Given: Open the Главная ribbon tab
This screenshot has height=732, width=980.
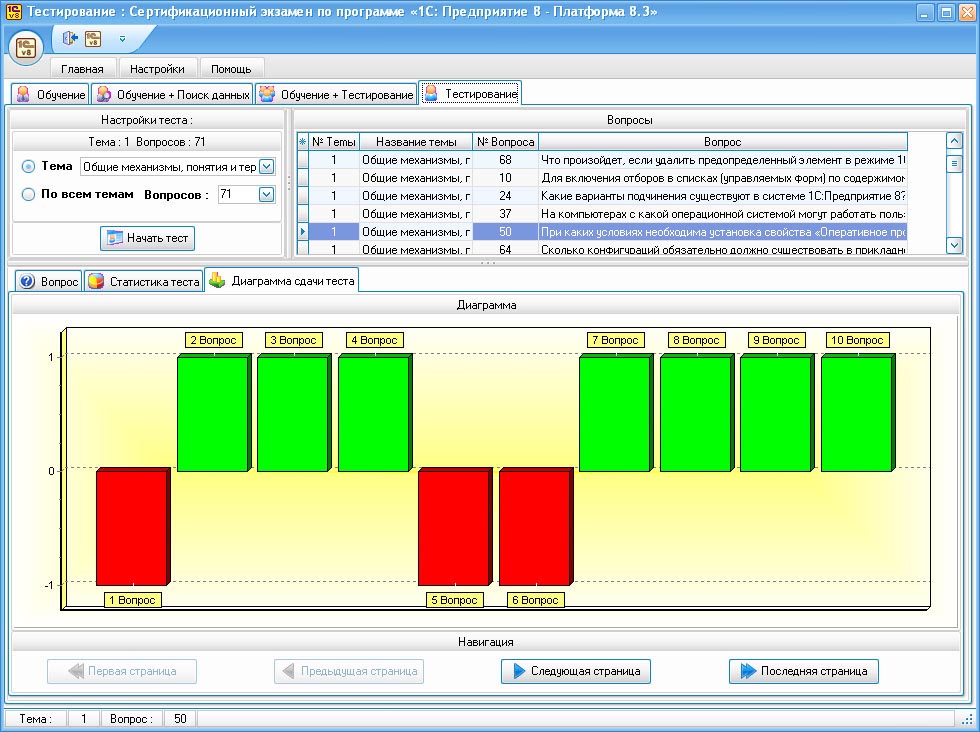Looking at the screenshot, I should click(82, 69).
